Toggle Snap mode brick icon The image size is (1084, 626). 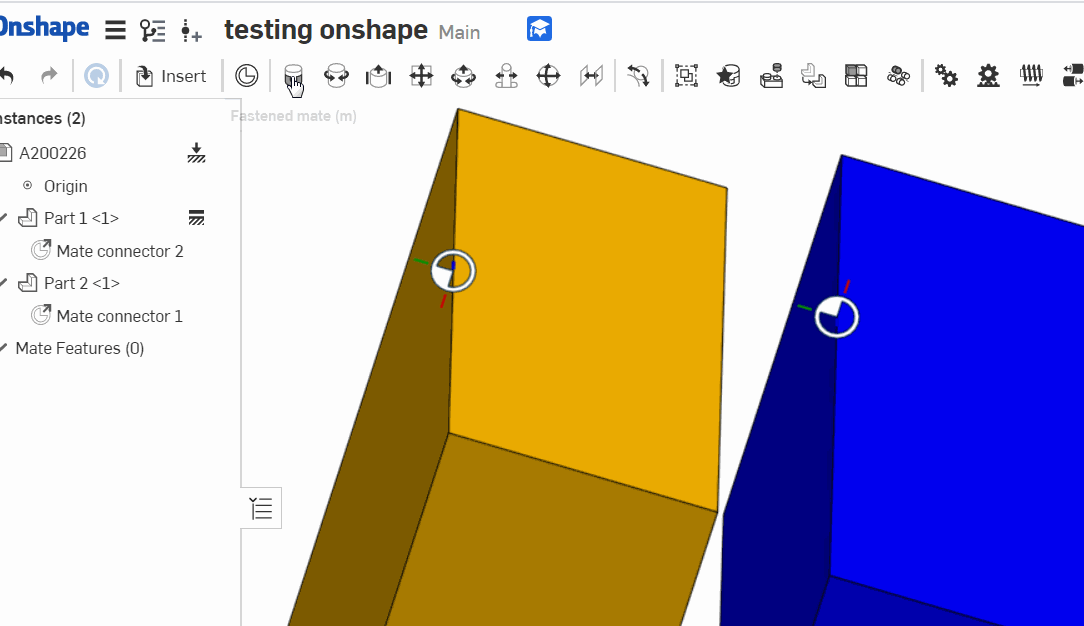pyautogui.click(x=771, y=75)
